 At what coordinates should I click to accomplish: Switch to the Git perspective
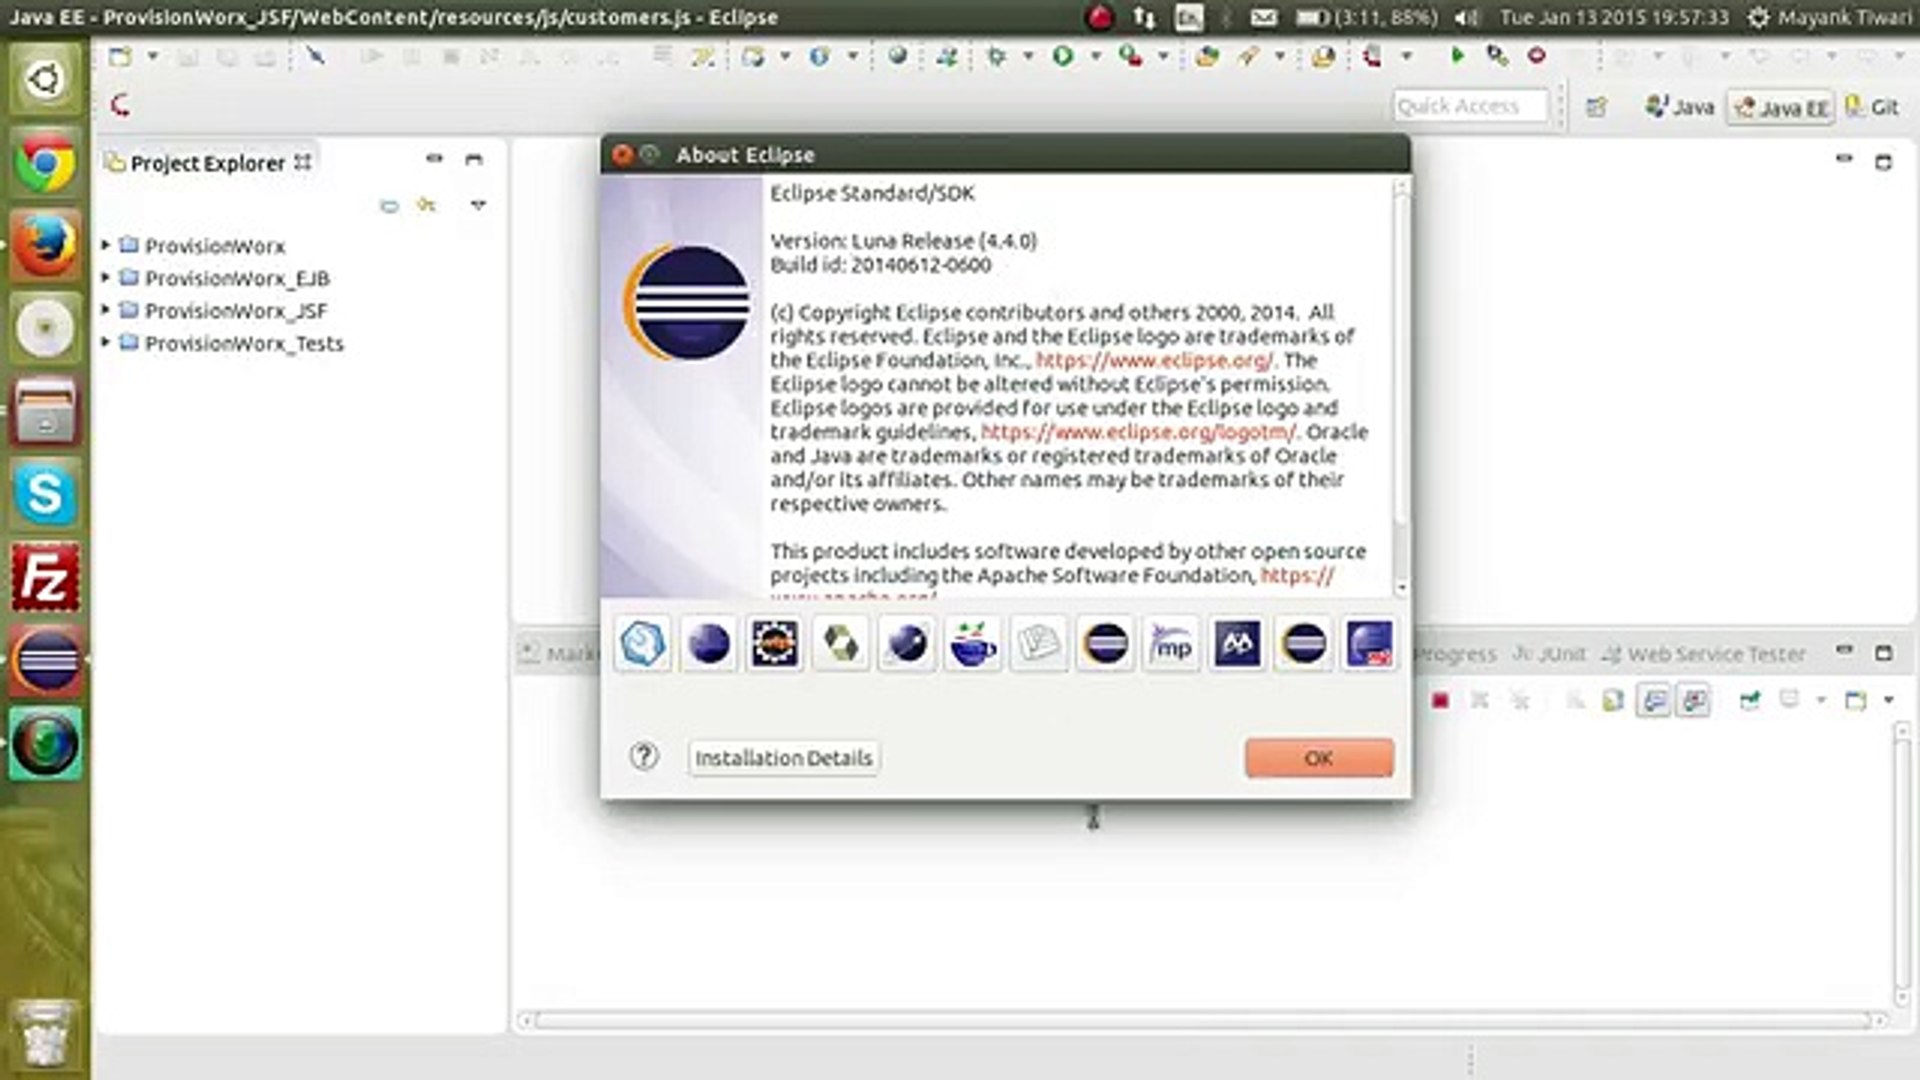tap(1872, 107)
